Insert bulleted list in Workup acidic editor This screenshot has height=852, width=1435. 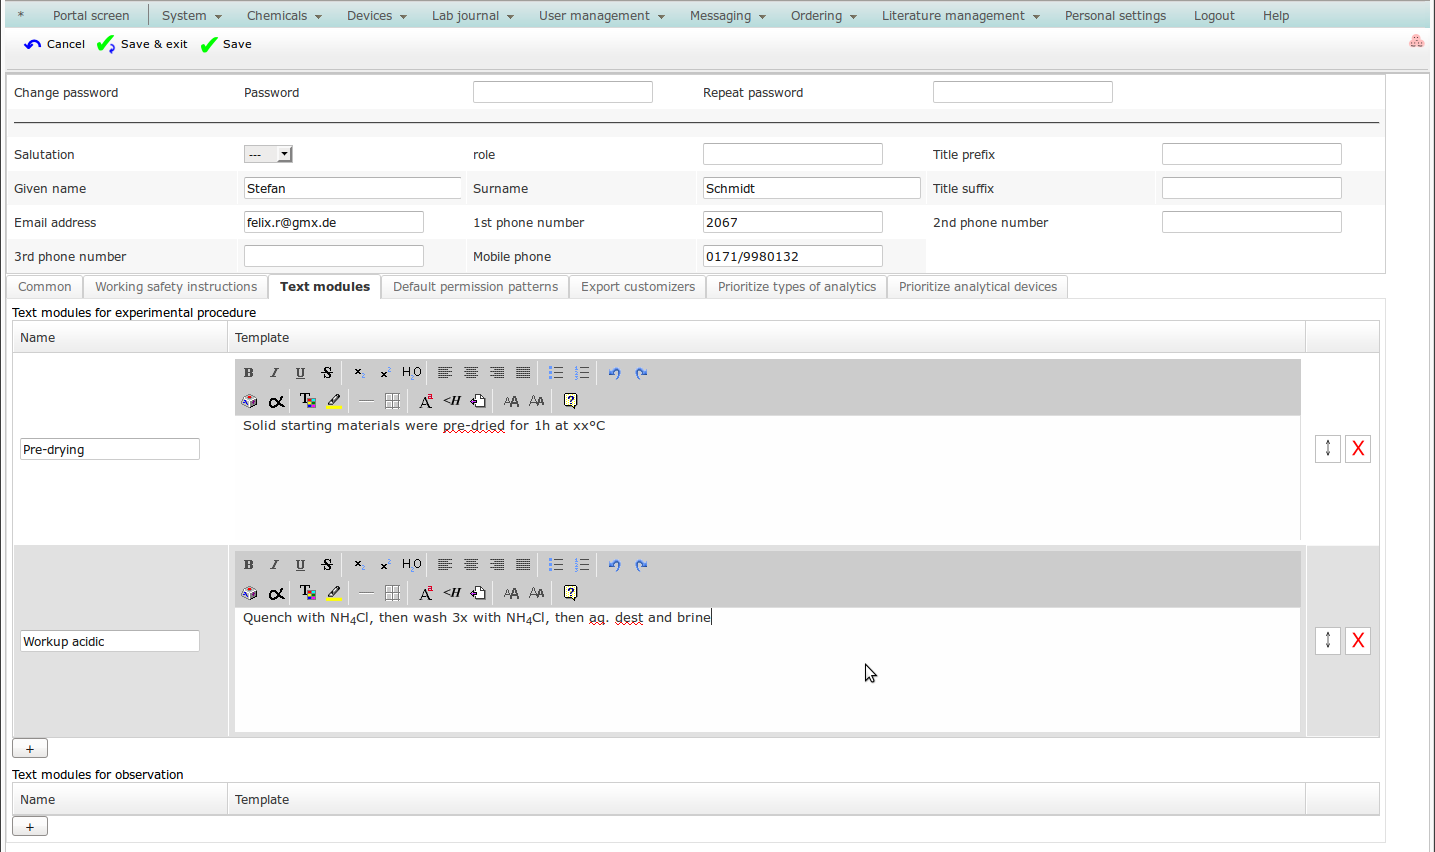tap(556, 565)
